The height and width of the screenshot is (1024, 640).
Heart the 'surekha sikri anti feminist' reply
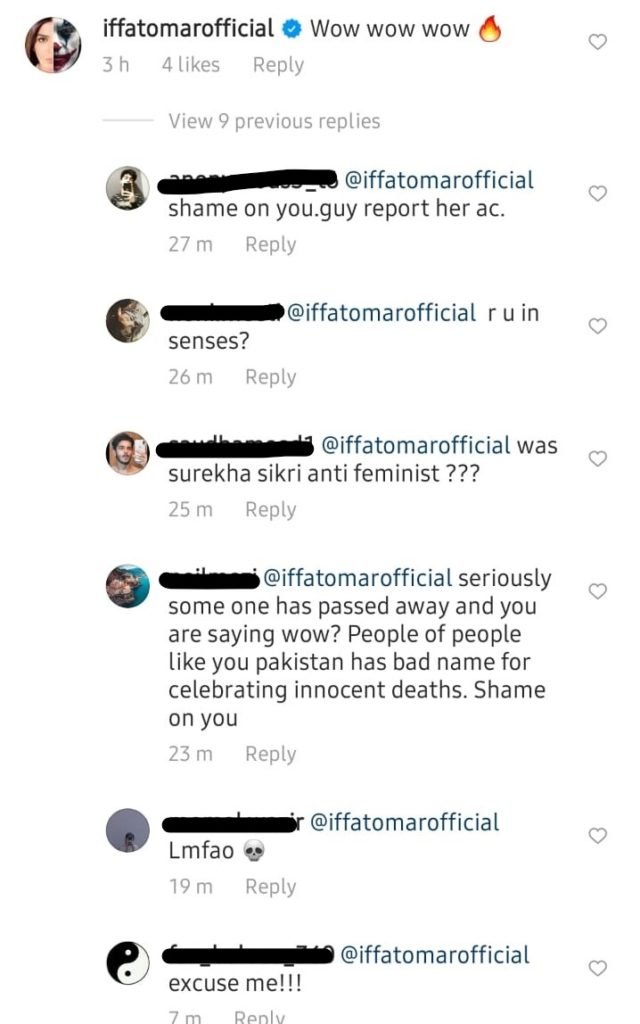click(x=598, y=459)
